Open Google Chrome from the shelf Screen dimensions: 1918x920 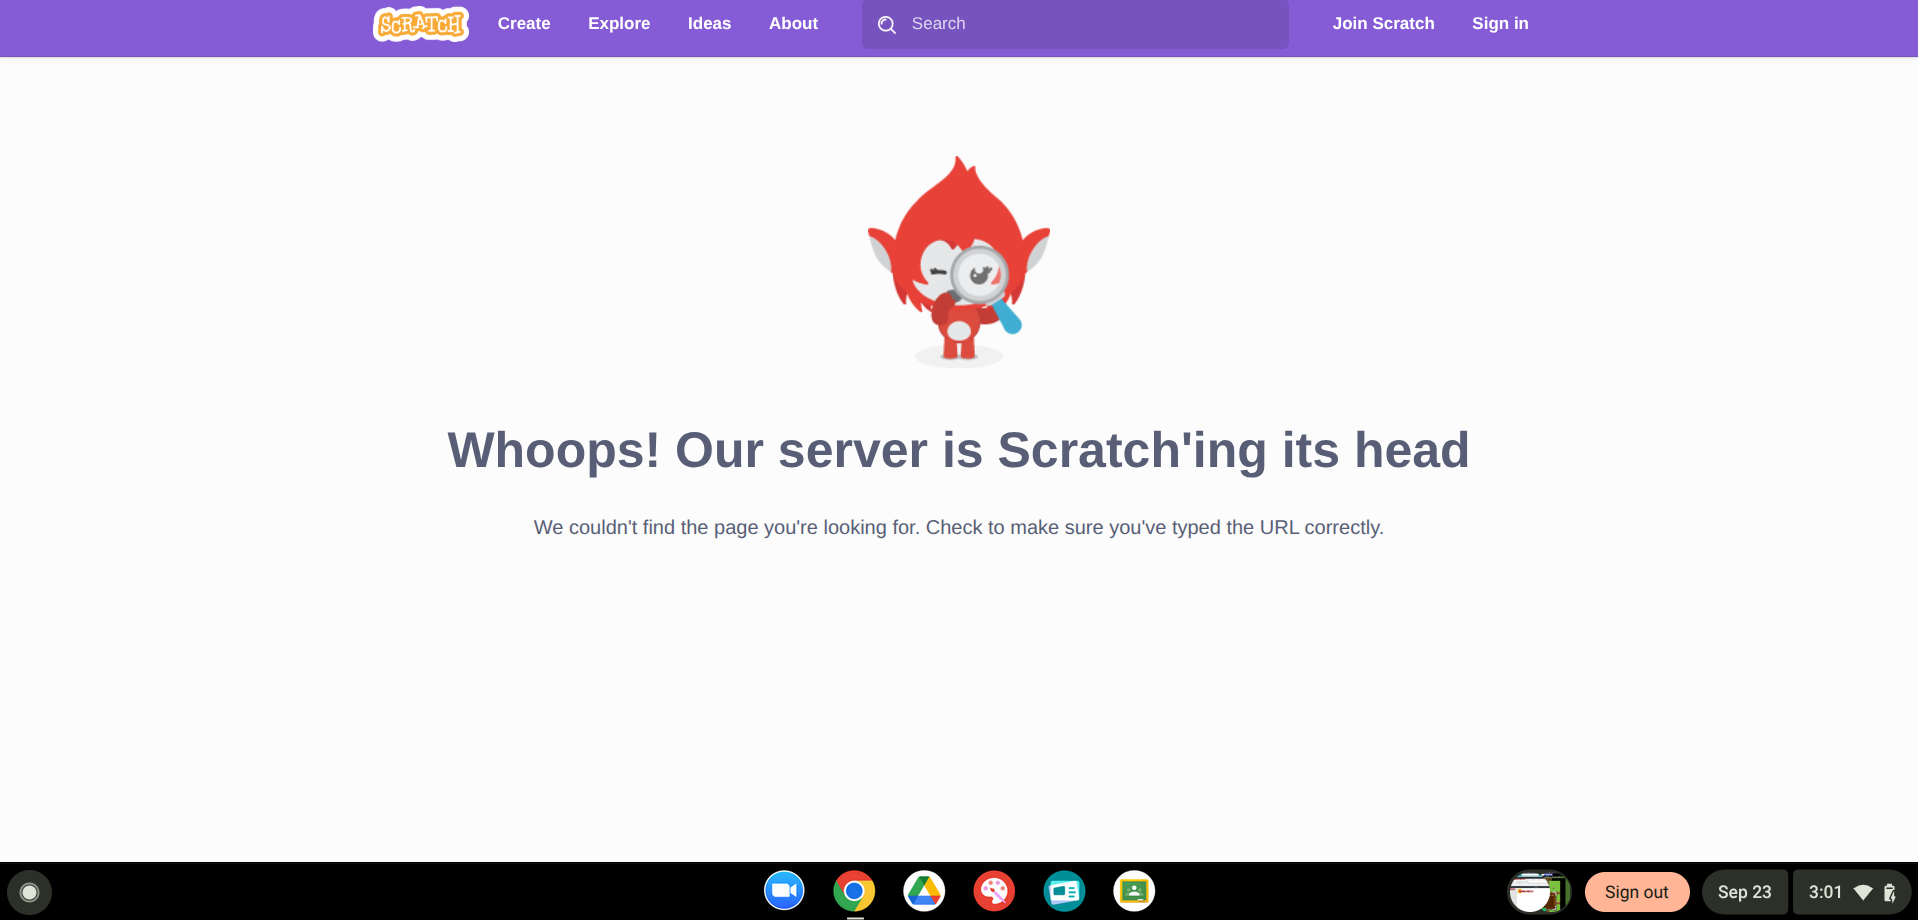coord(854,891)
